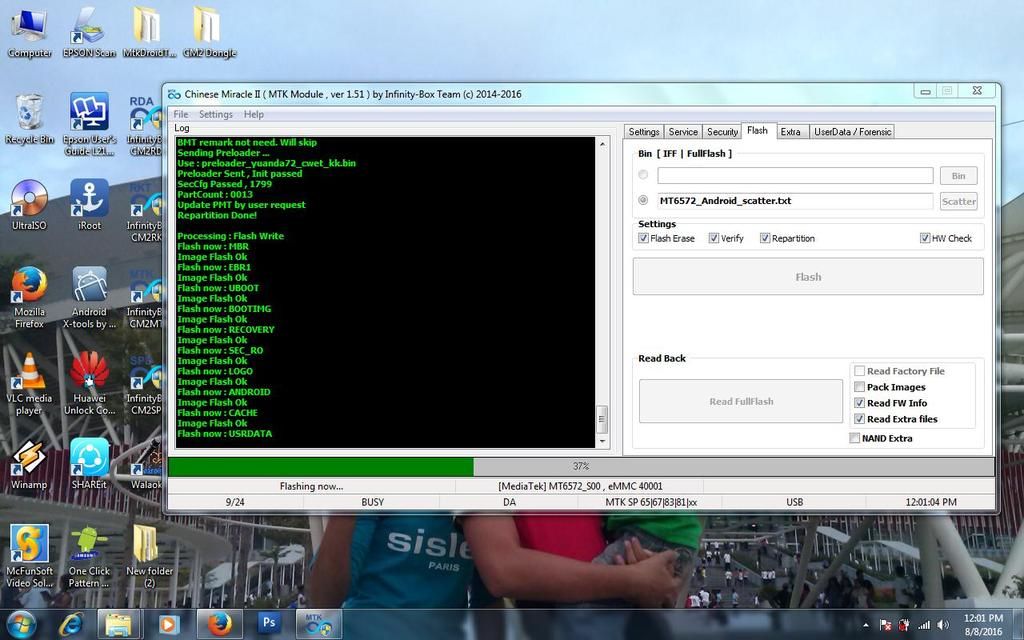The height and width of the screenshot is (640, 1024).
Task: Click the 37% flashing progress bar
Action: [x=581, y=467]
